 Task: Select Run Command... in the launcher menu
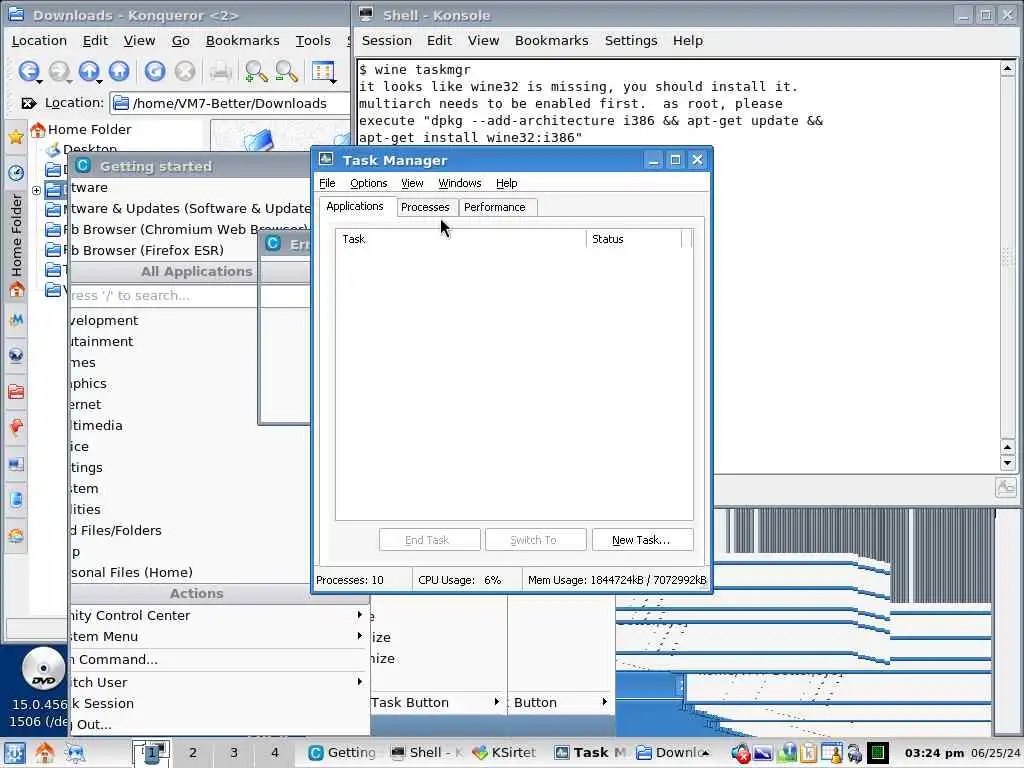[x=219, y=659]
